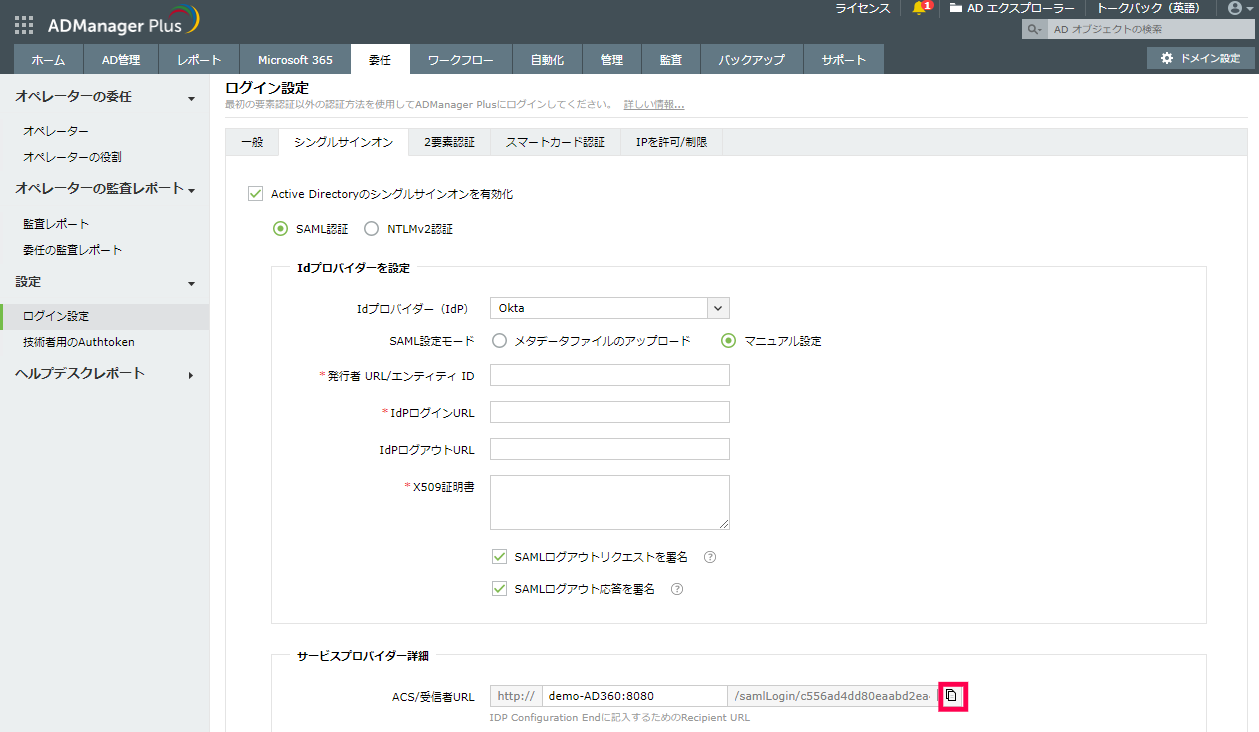Click demo-AD360:8080 host field

pos(634,696)
